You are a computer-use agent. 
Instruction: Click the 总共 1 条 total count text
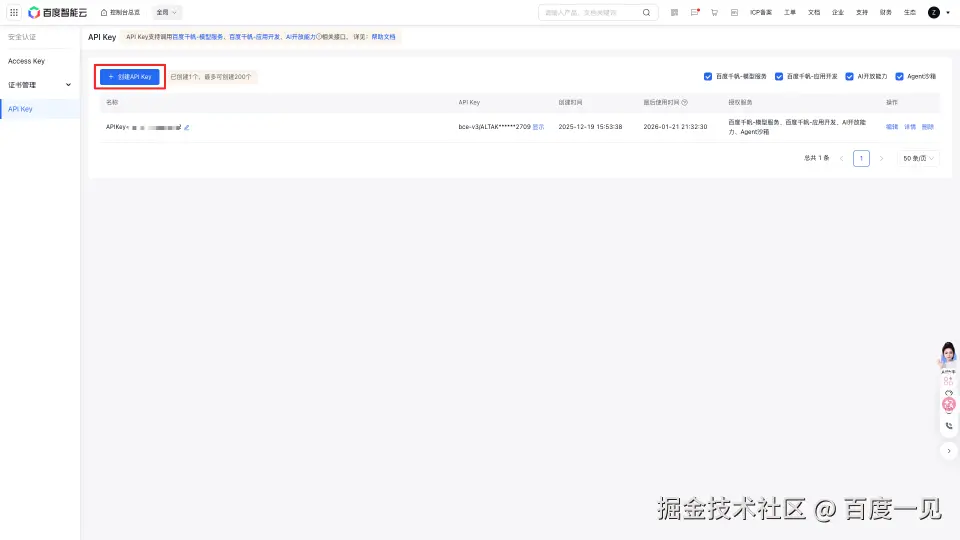coord(816,158)
